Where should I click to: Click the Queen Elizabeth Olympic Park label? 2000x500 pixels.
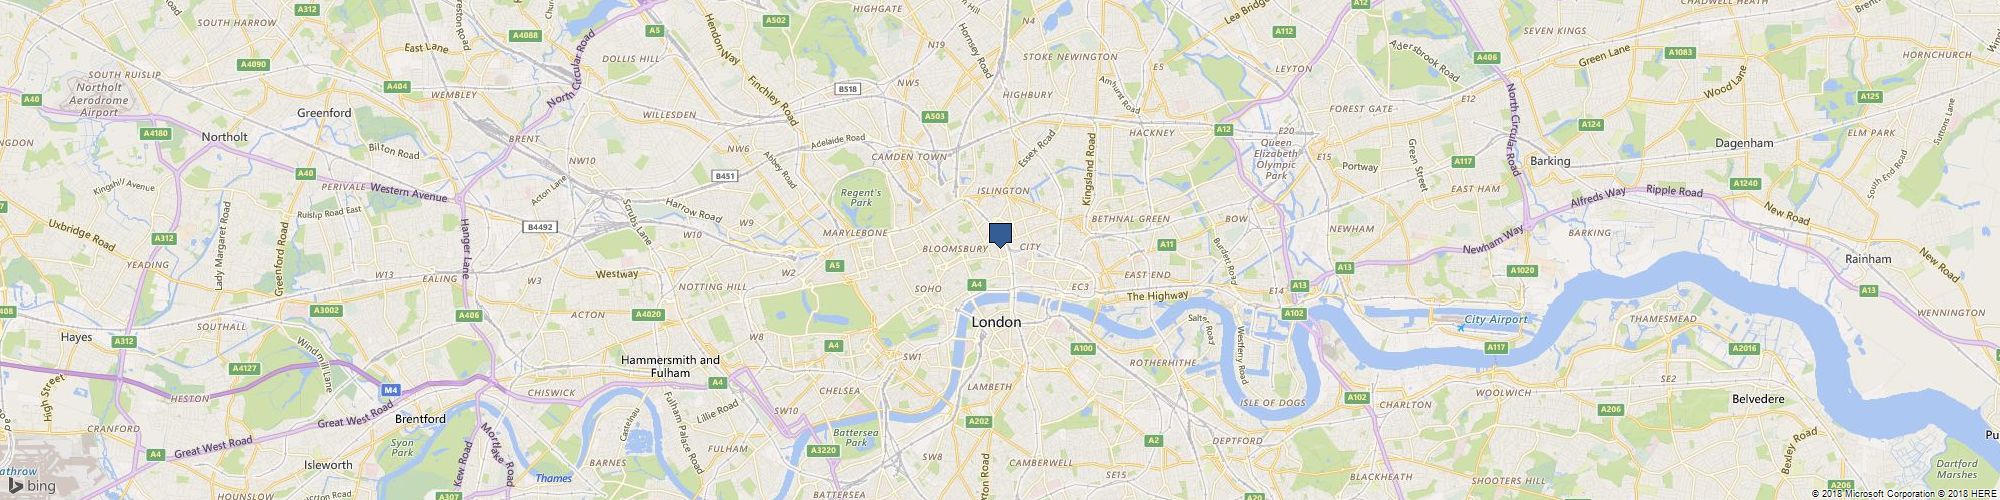[x=1275, y=158]
